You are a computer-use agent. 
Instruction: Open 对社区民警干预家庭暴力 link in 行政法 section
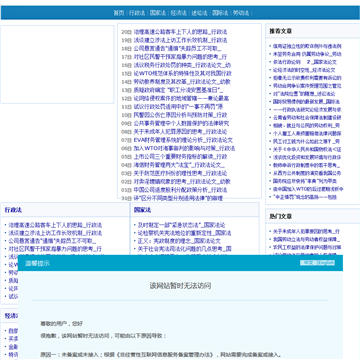pyautogui.click(x=55, y=249)
